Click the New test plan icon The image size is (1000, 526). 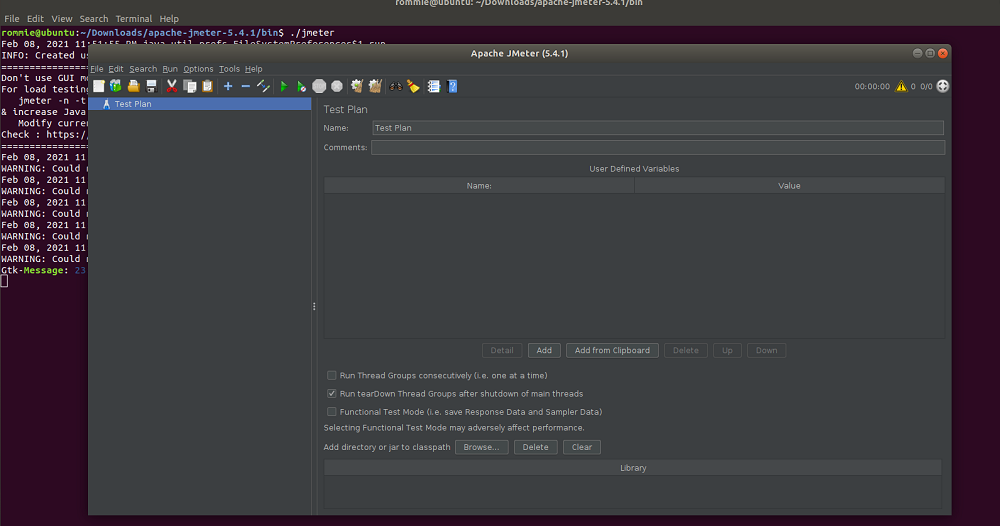point(99,86)
